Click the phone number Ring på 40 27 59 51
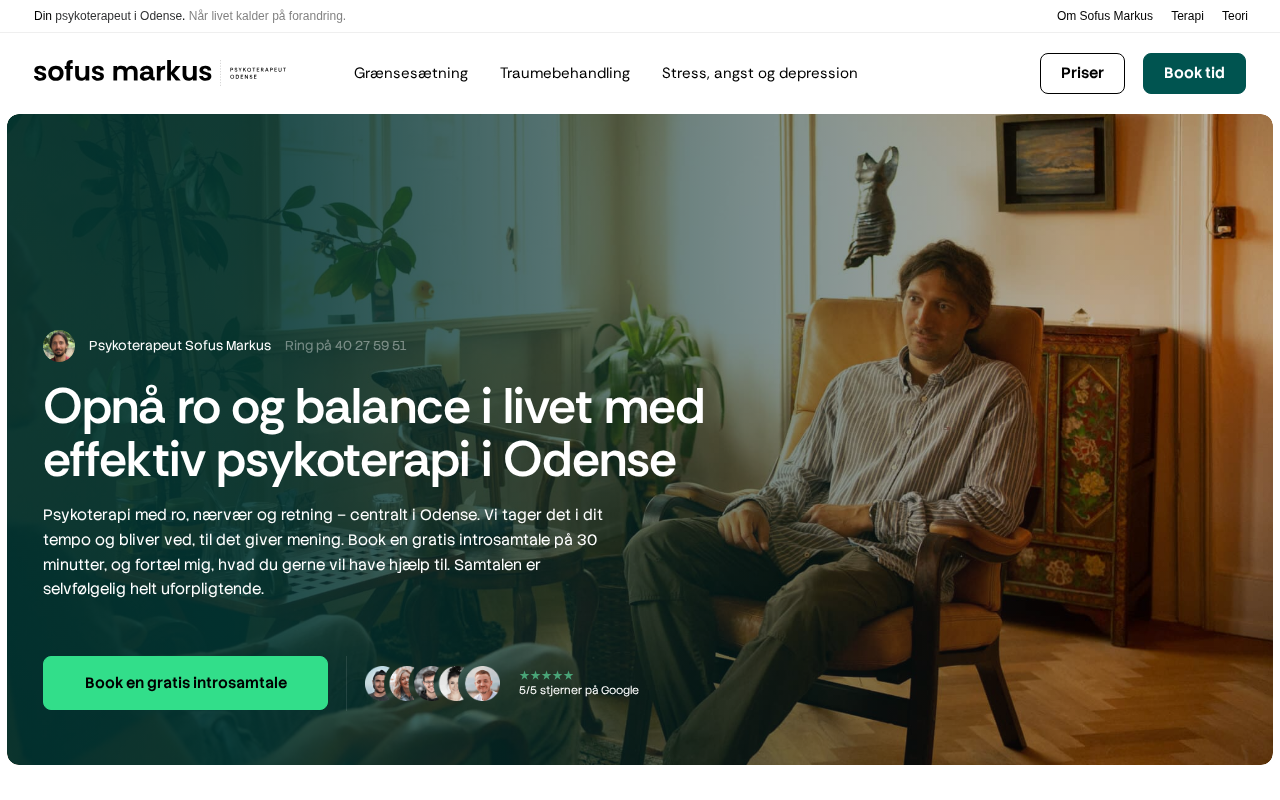 pyautogui.click(x=346, y=346)
